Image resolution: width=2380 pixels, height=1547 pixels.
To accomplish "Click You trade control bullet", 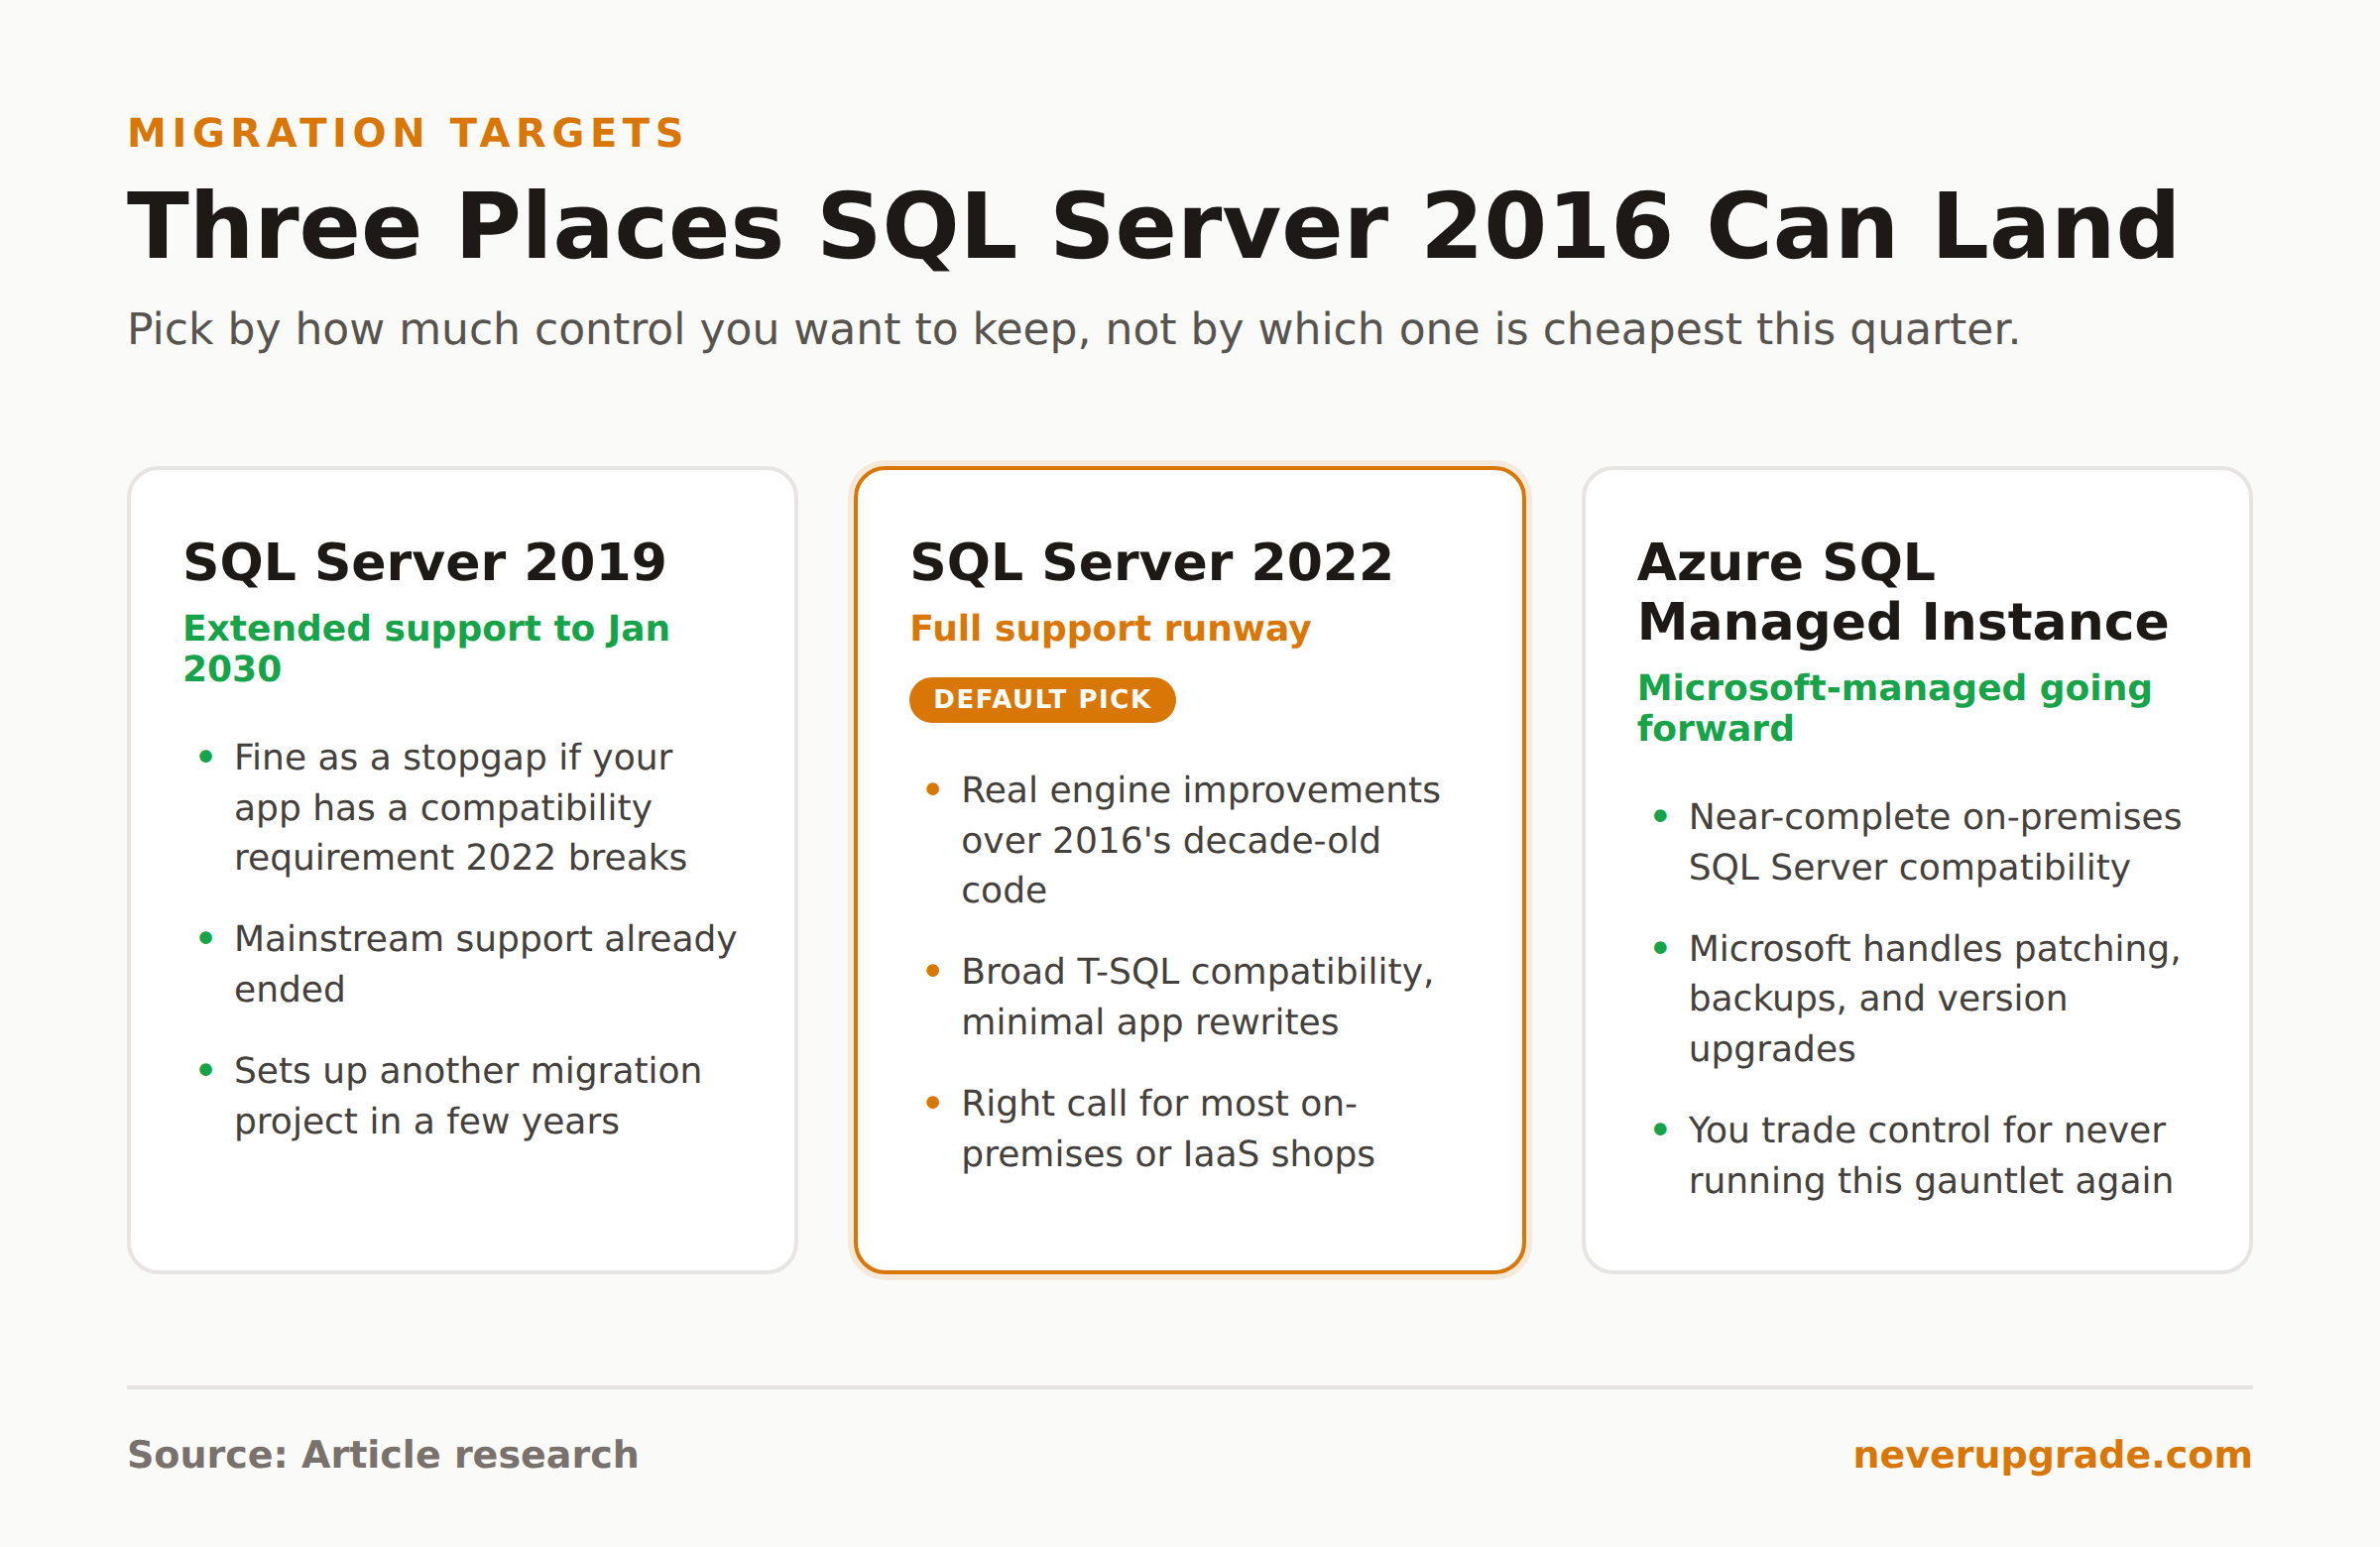I will pos(1931,1155).
